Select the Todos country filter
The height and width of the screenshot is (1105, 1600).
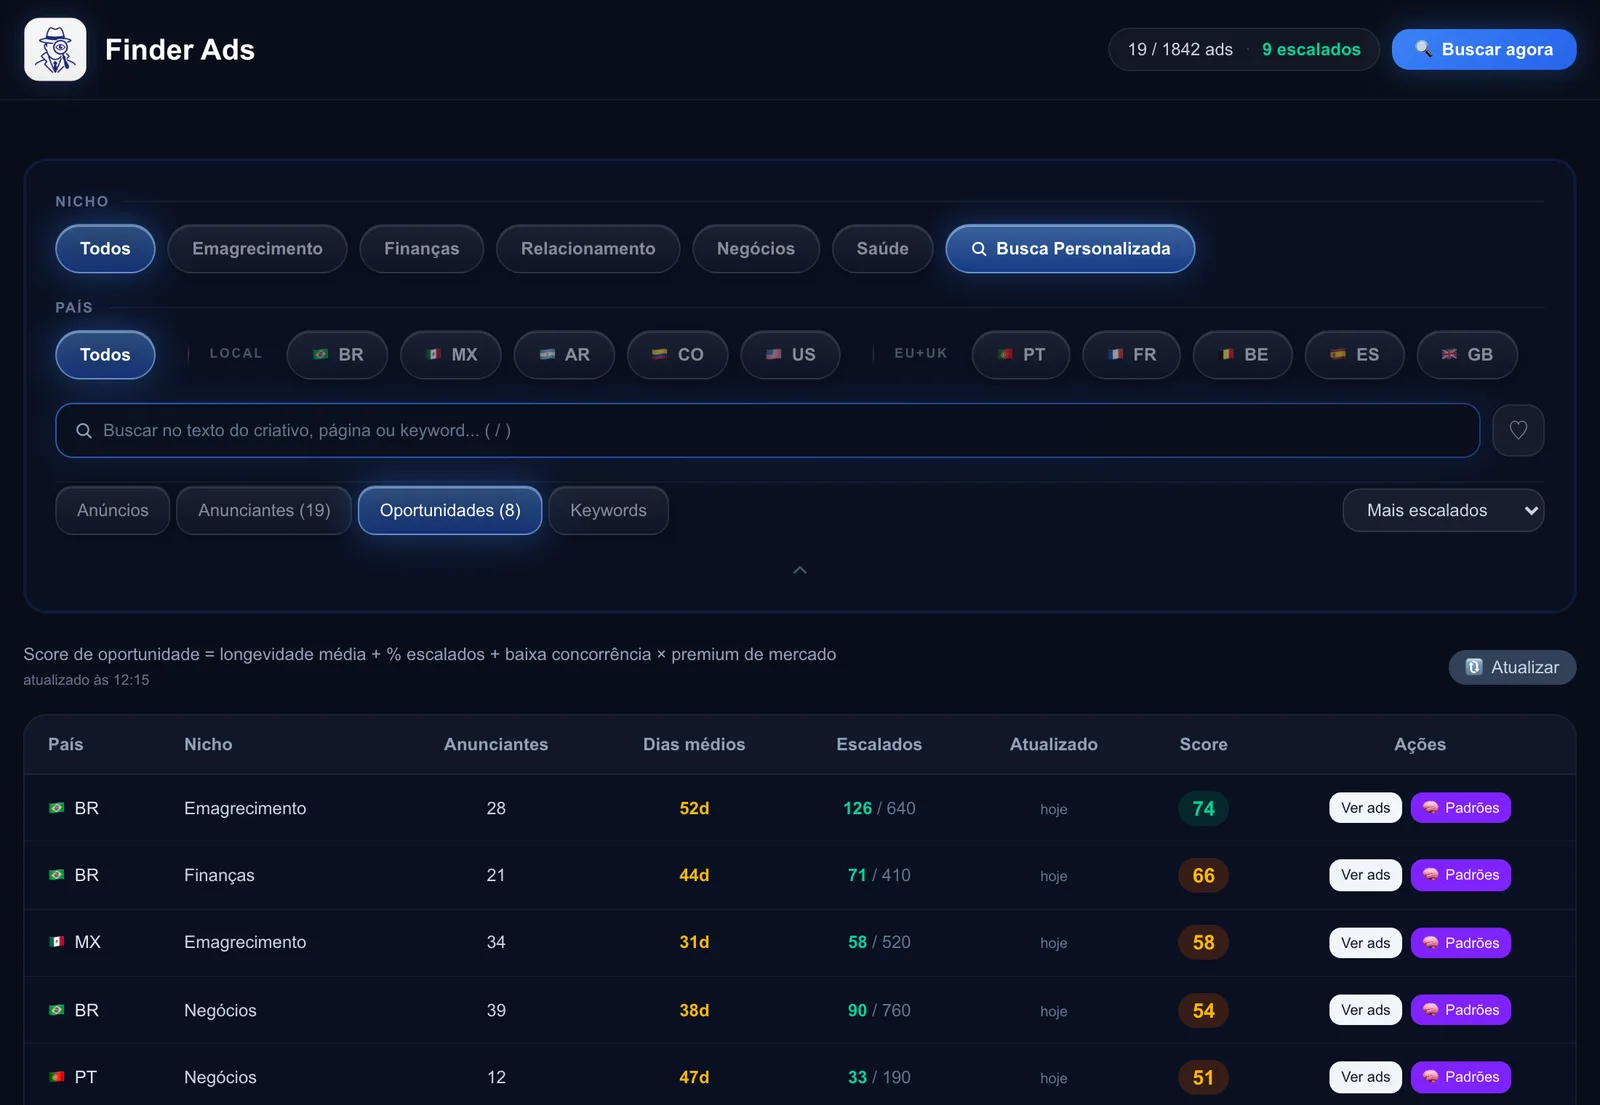tap(105, 354)
